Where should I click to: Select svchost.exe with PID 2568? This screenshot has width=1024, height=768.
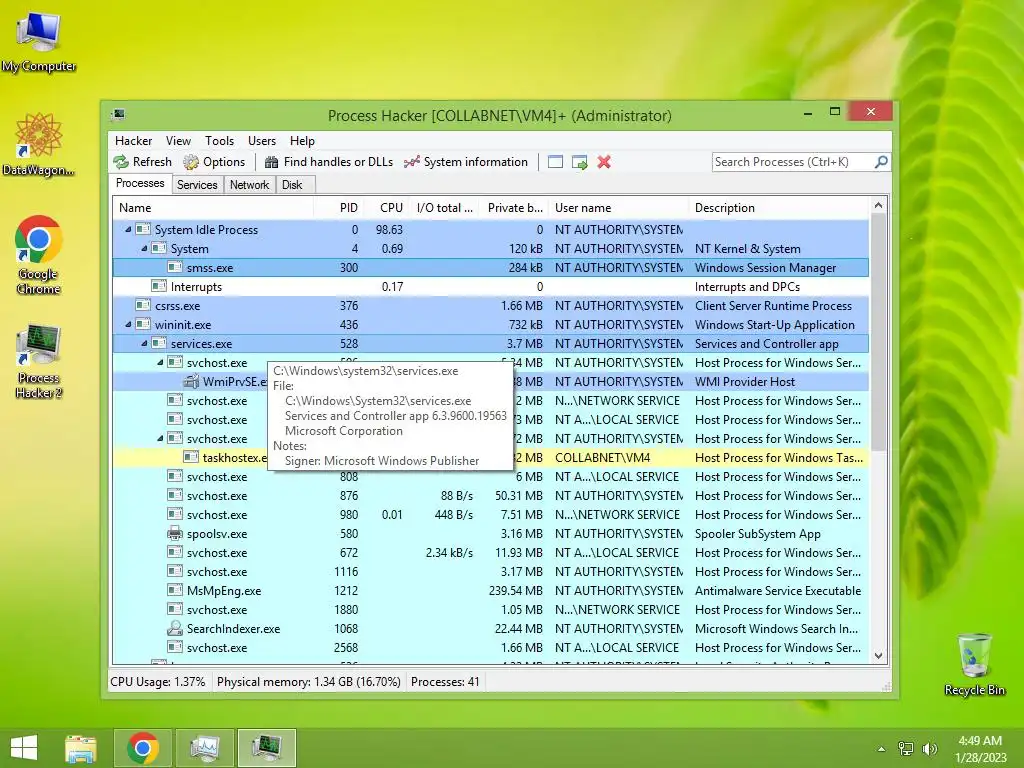pyautogui.click(x=490, y=647)
